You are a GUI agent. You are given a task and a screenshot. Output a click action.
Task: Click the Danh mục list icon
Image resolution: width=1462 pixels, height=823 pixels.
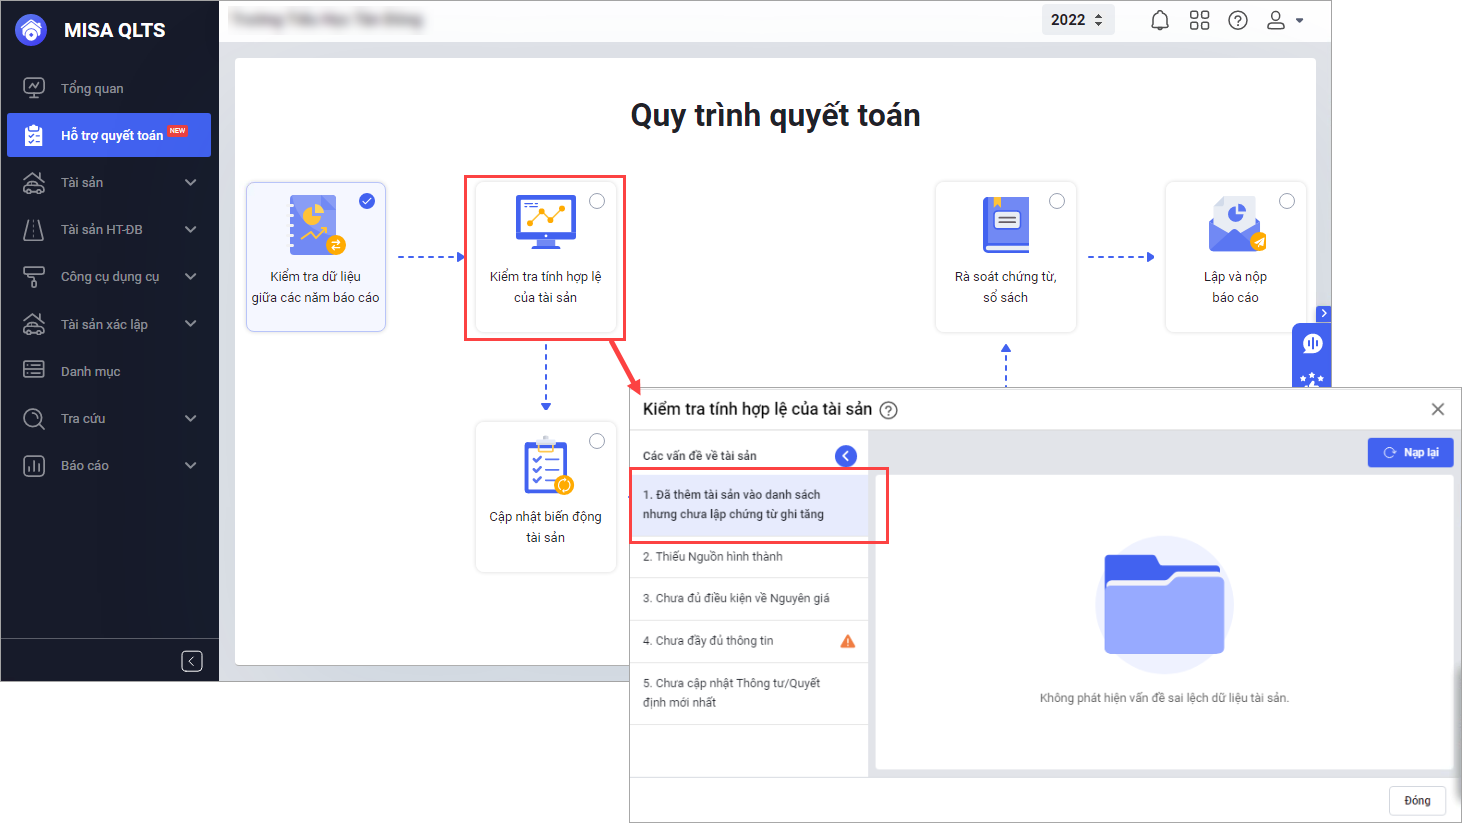pos(34,371)
